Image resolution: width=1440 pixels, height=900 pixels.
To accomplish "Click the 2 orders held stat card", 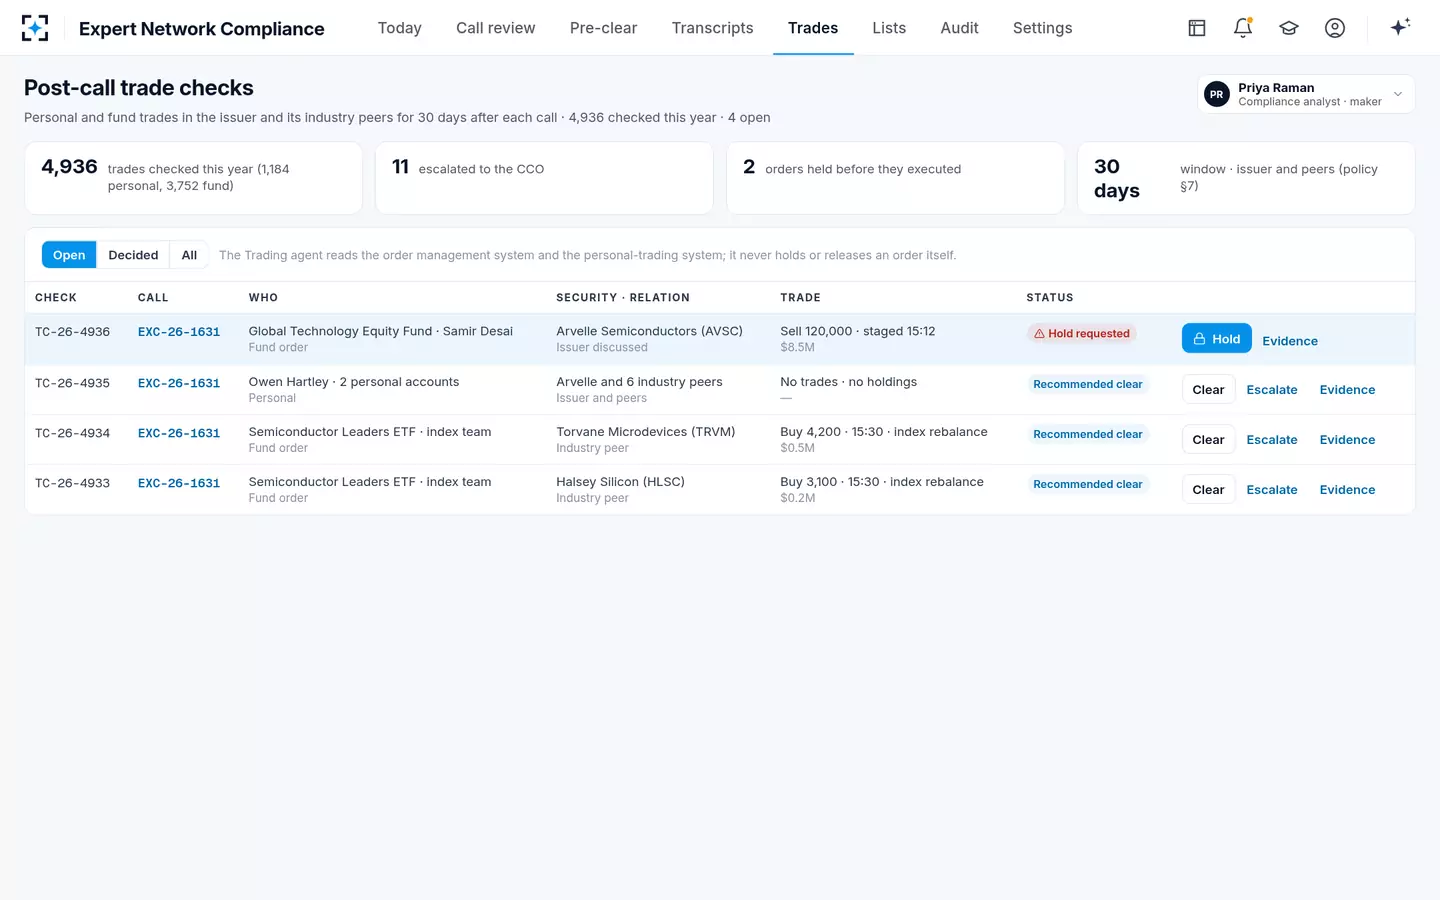I will point(895,178).
